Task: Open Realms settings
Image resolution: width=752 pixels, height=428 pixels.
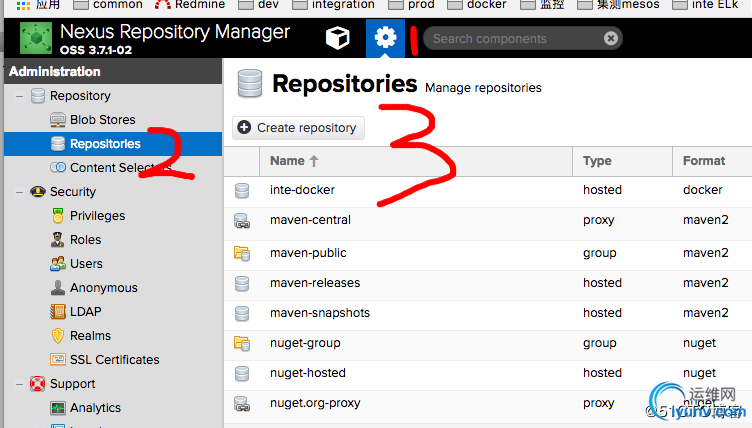Action: 90,335
